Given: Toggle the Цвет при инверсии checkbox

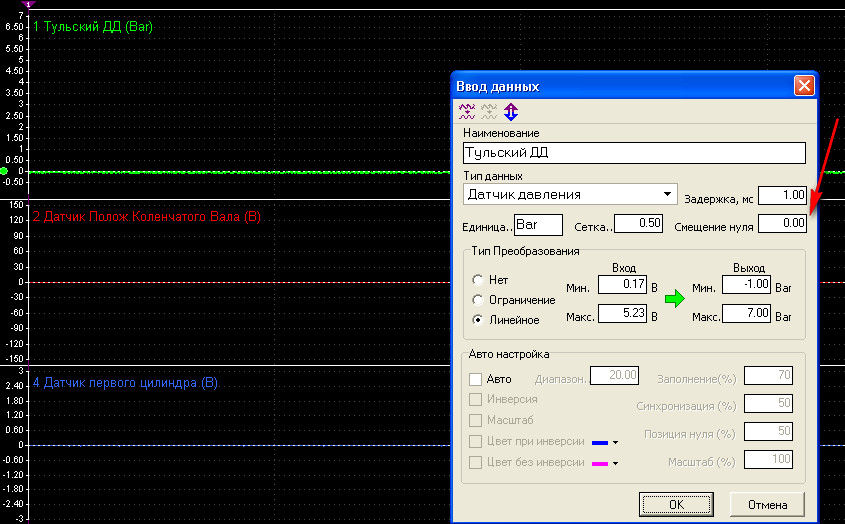Looking at the screenshot, I should click(475, 442).
